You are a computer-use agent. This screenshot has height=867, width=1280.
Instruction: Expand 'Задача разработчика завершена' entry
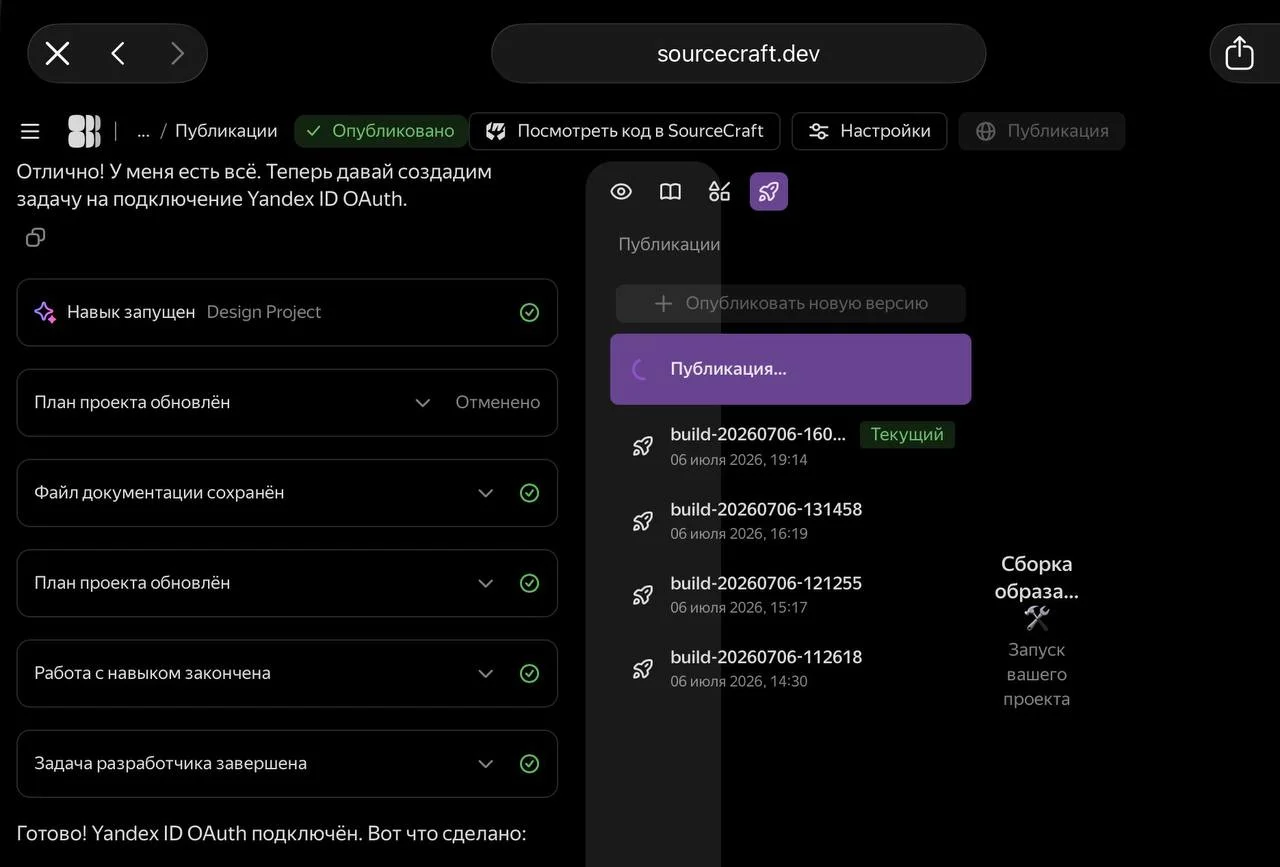[x=486, y=763]
